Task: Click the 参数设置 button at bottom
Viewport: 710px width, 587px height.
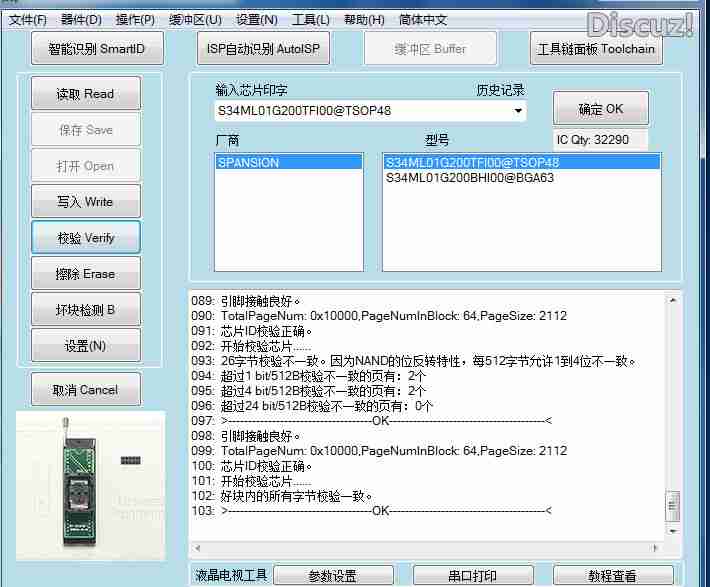Action: coord(332,576)
